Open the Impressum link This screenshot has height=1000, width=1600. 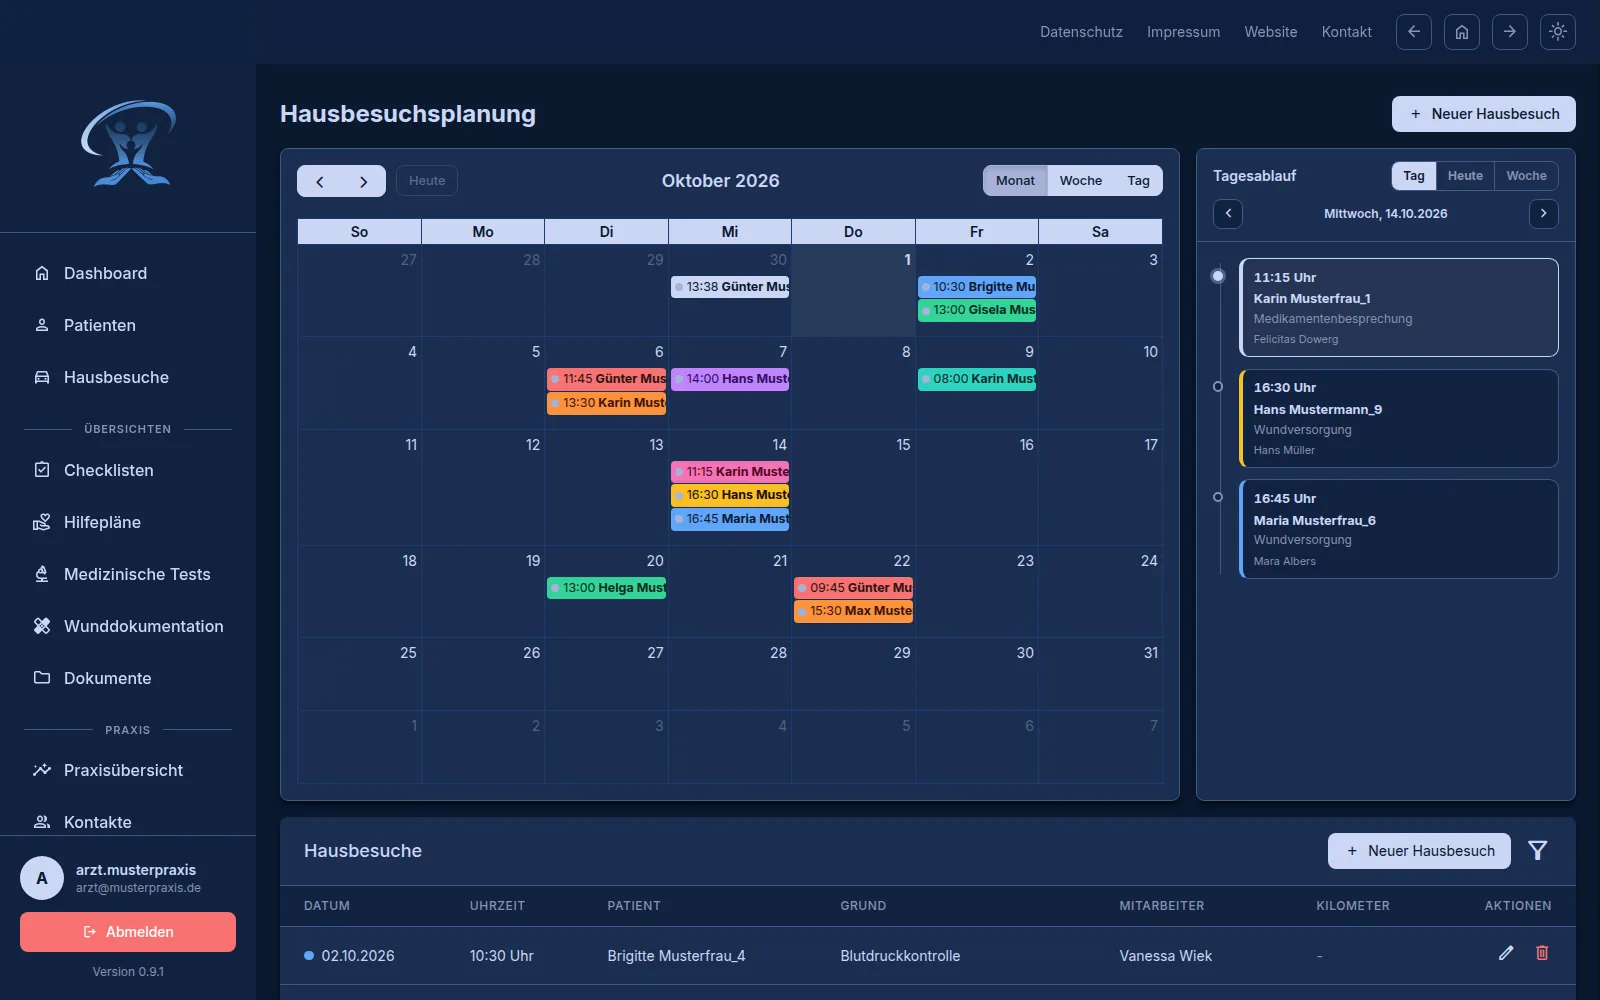click(x=1183, y=32)
